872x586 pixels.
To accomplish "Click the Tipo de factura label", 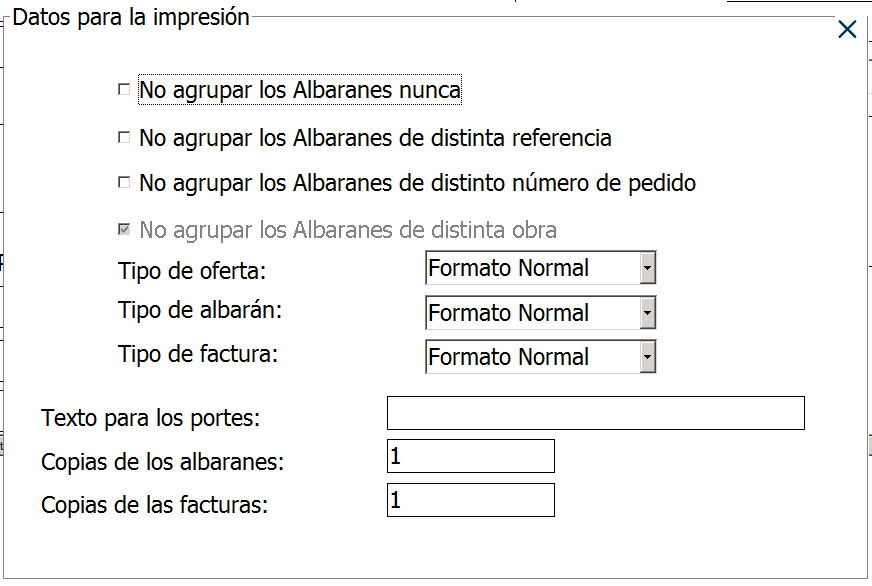I will tap(198, 353).
